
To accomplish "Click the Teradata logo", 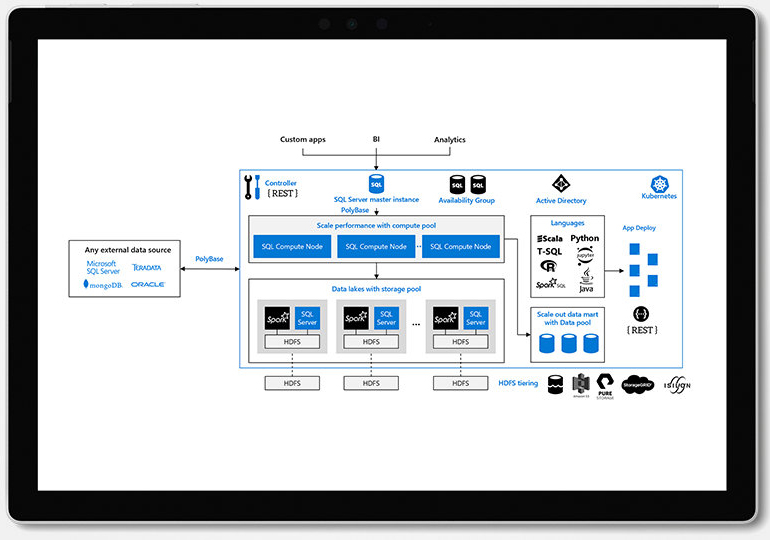I will point(147,268).
